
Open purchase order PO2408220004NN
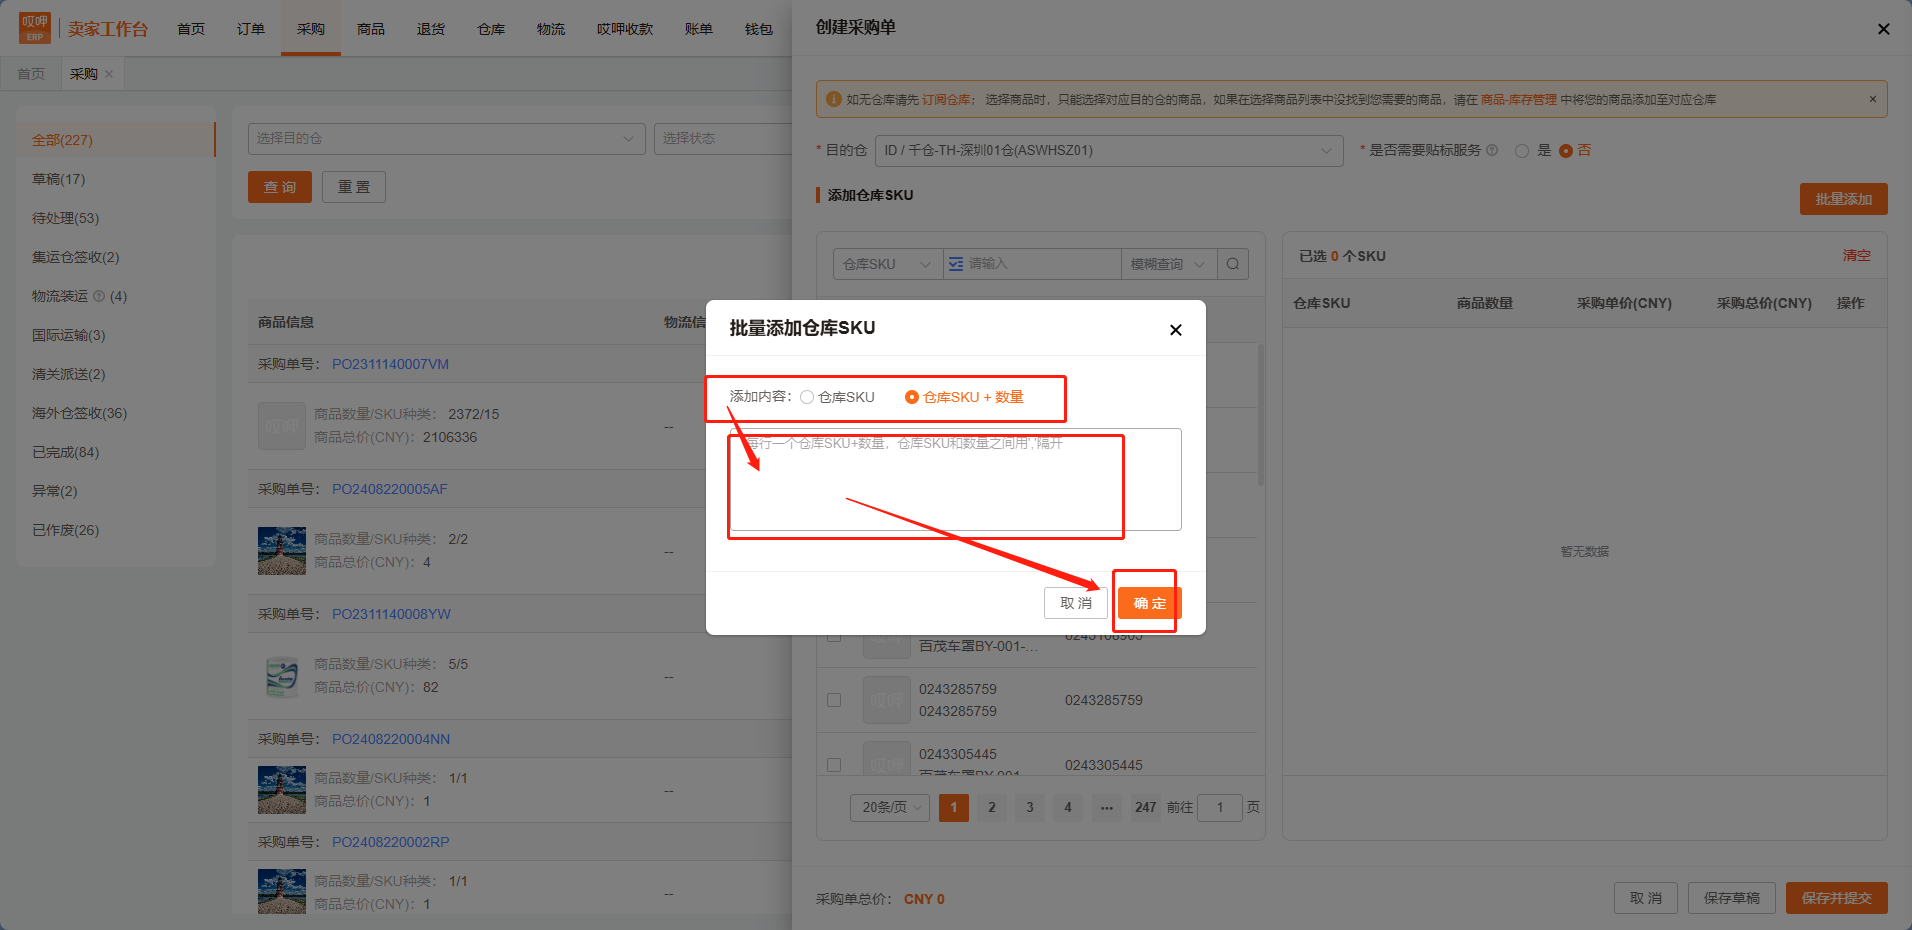coord(391,739)
